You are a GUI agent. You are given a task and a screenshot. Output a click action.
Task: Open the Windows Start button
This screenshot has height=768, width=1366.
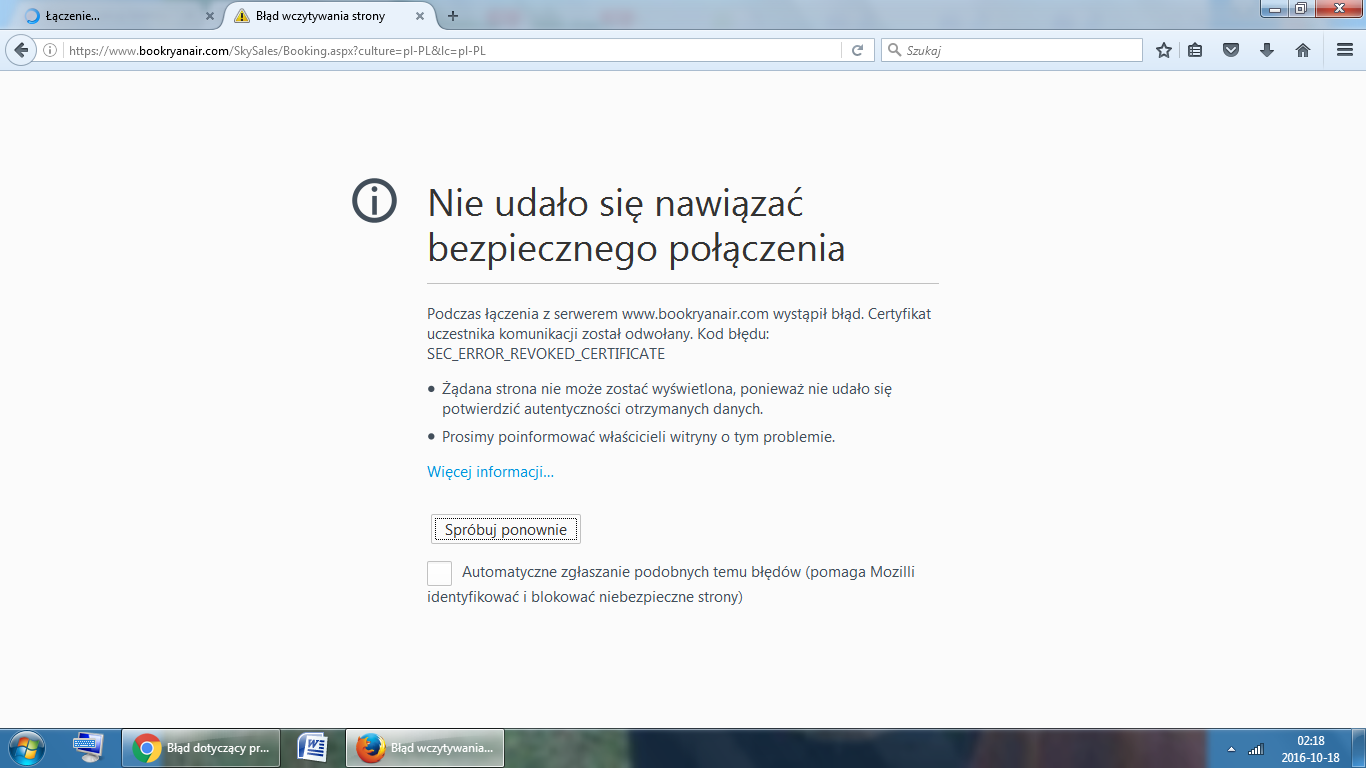[26, 748]
